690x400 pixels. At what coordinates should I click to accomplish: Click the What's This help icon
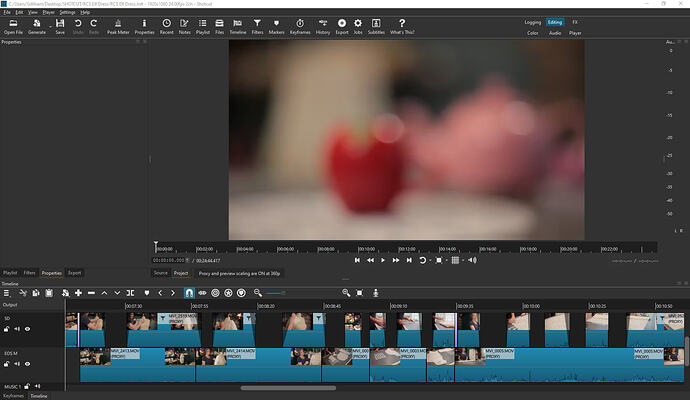402,26
